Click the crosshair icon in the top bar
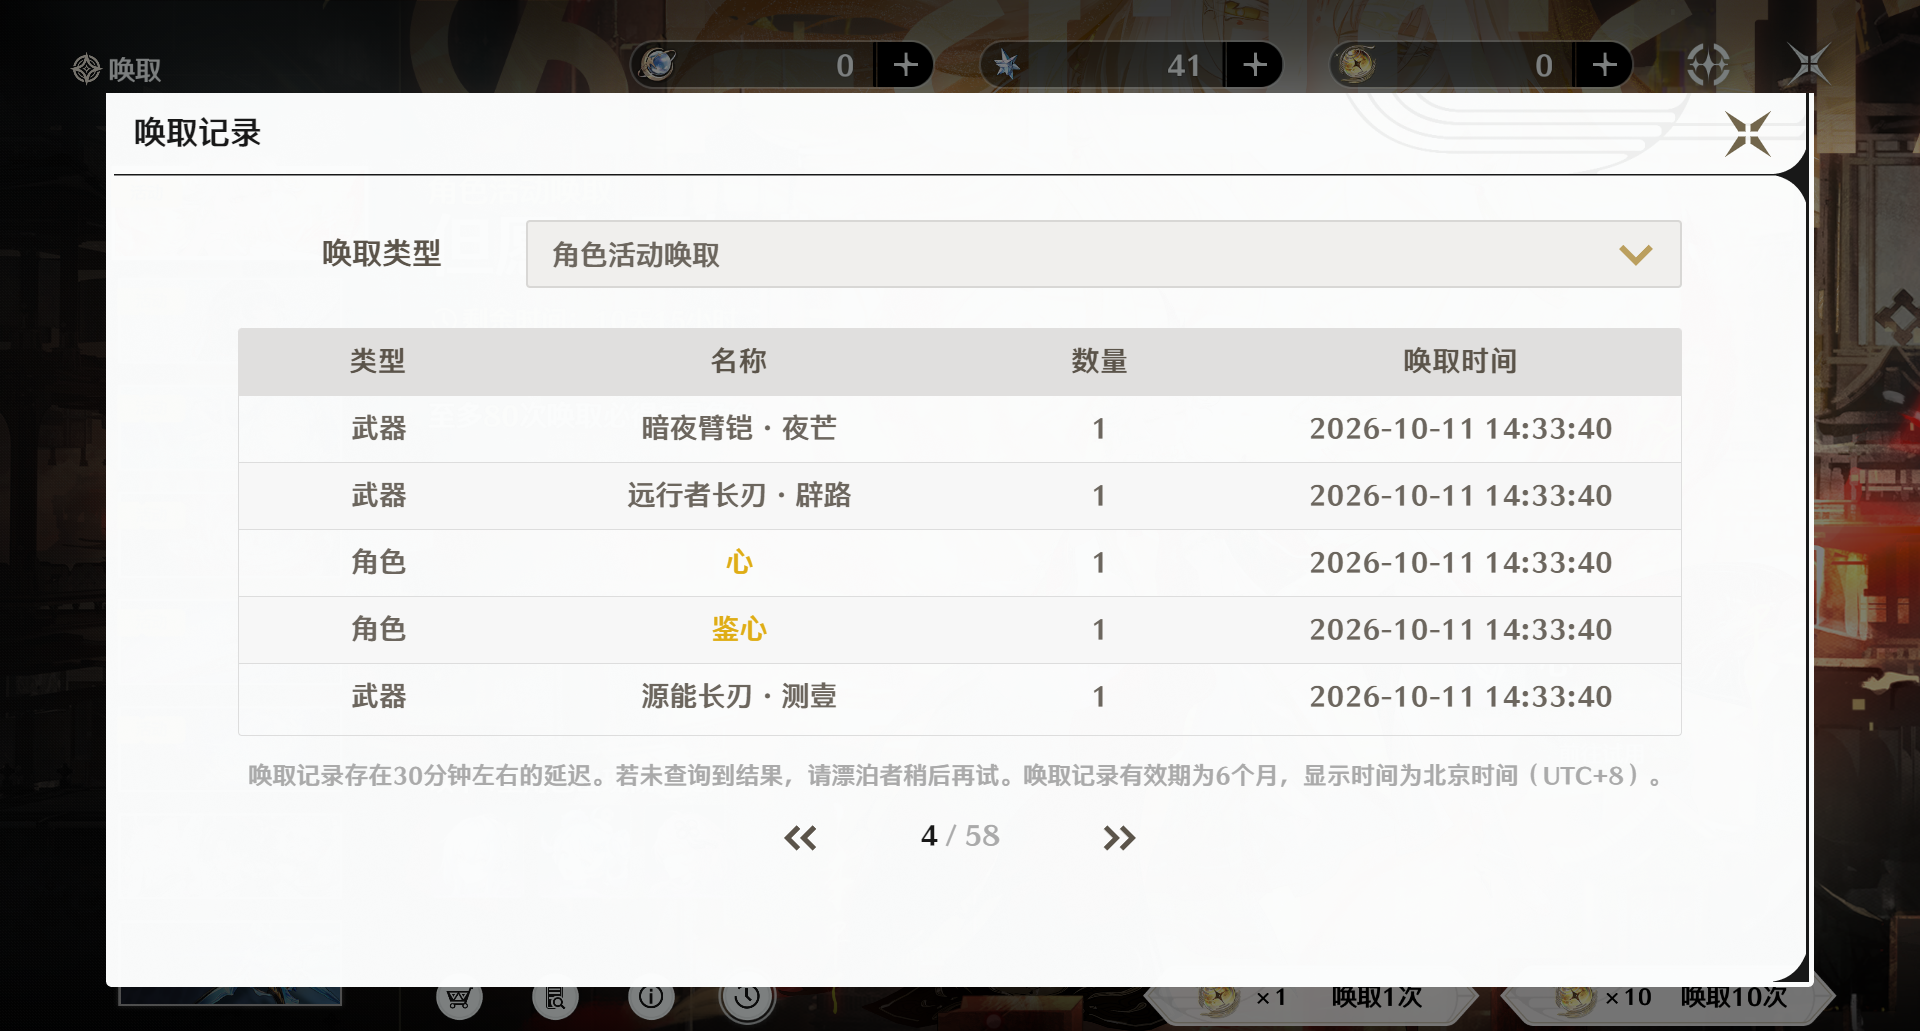Viewport: 1920px width, 1031px height. [1708, 65]
